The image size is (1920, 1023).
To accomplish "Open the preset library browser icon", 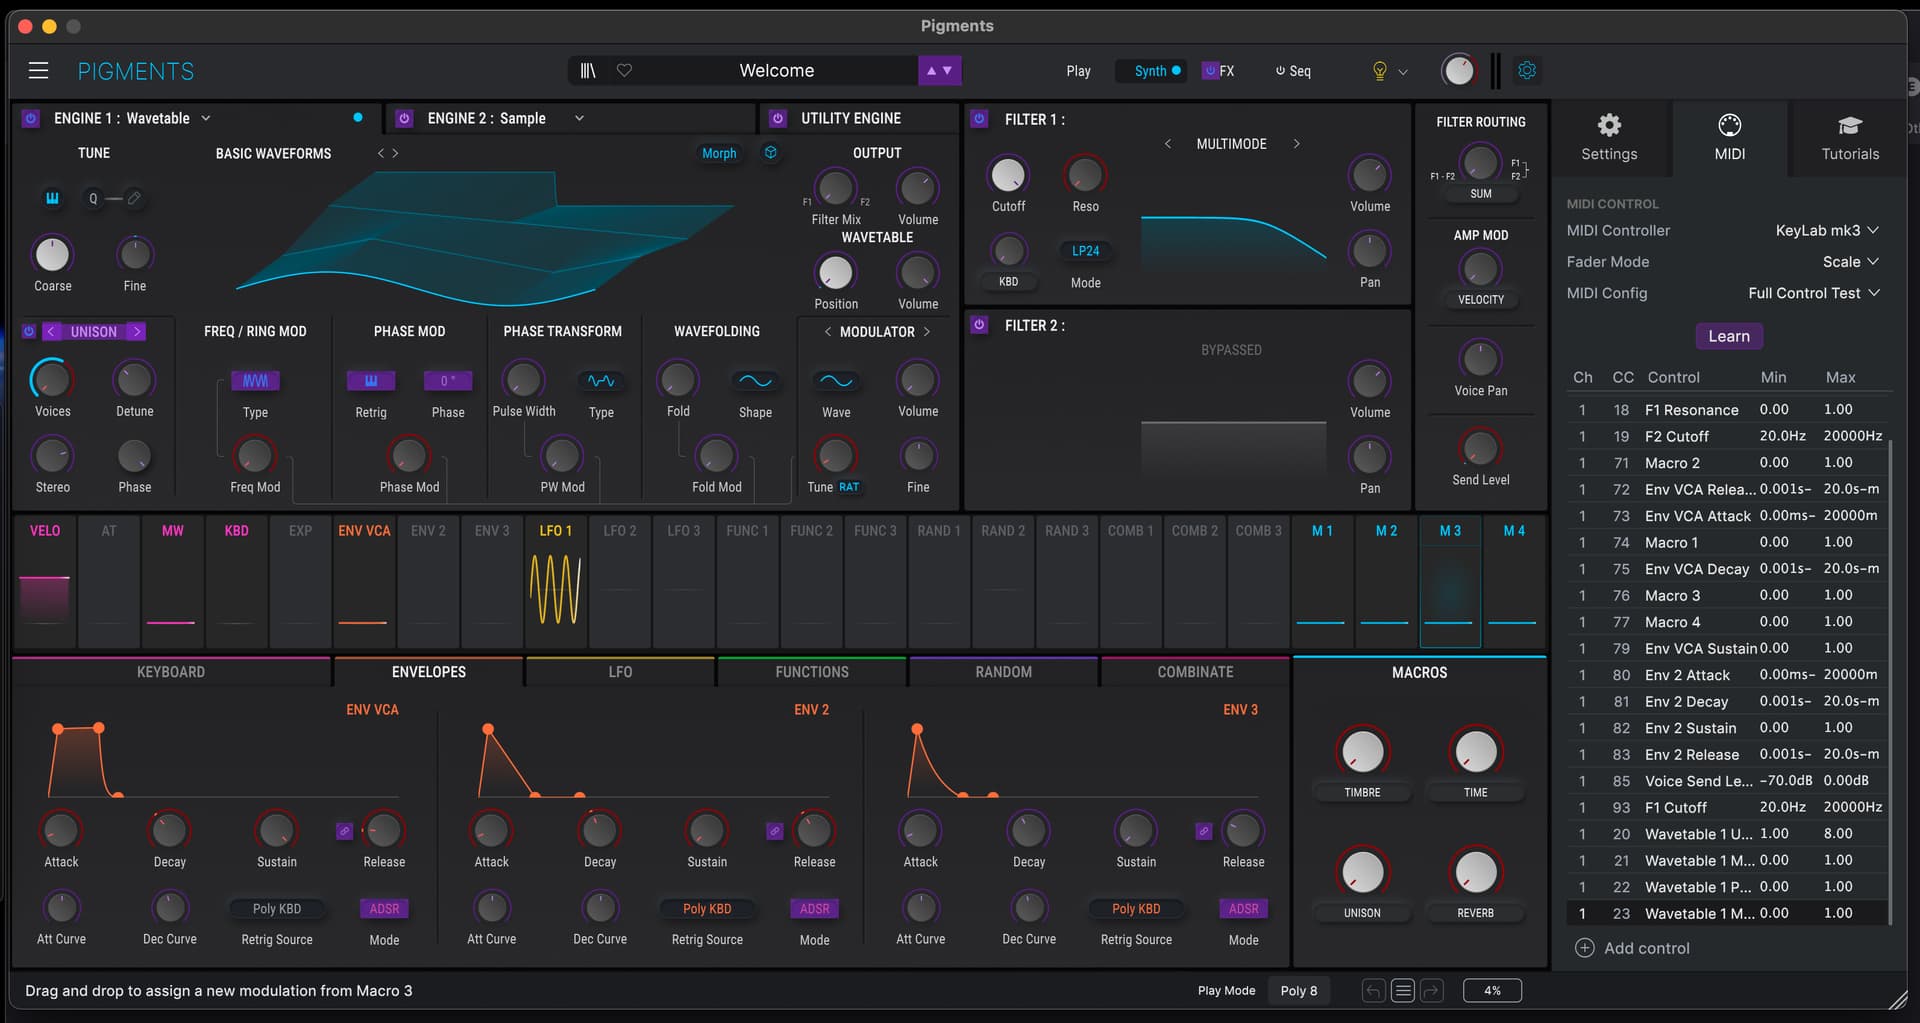I will click(588, 70).
